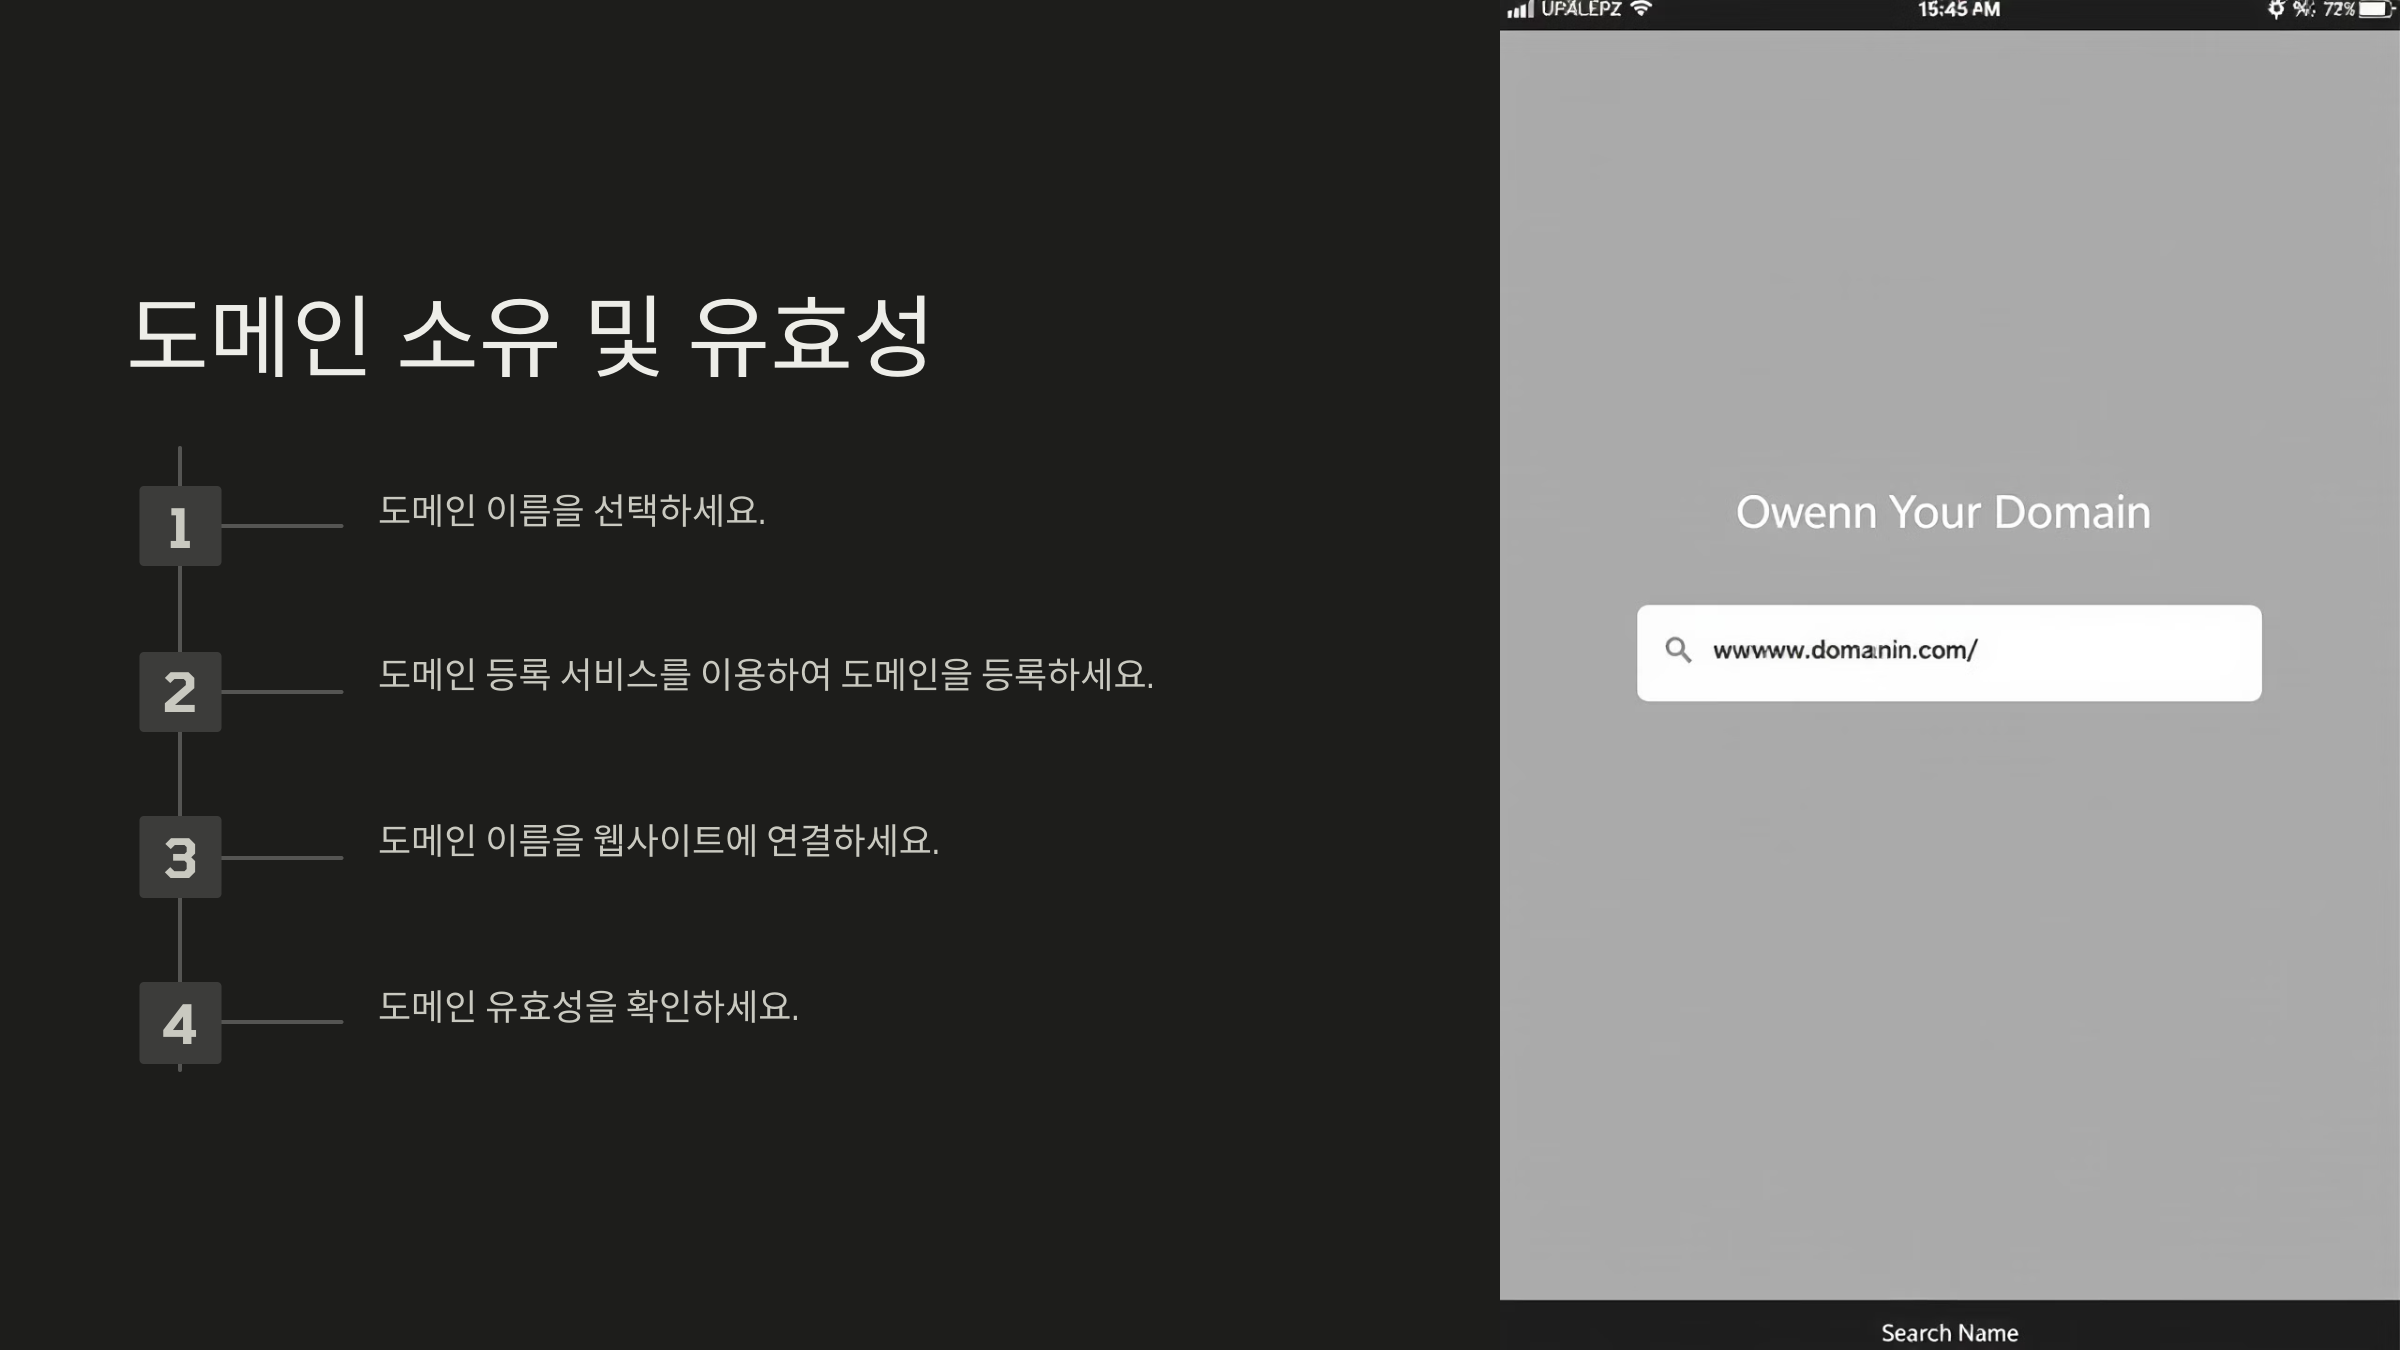Select the Owenn Your Domain heading
Screen dimensions: 2400x1350
point(1945,512)
